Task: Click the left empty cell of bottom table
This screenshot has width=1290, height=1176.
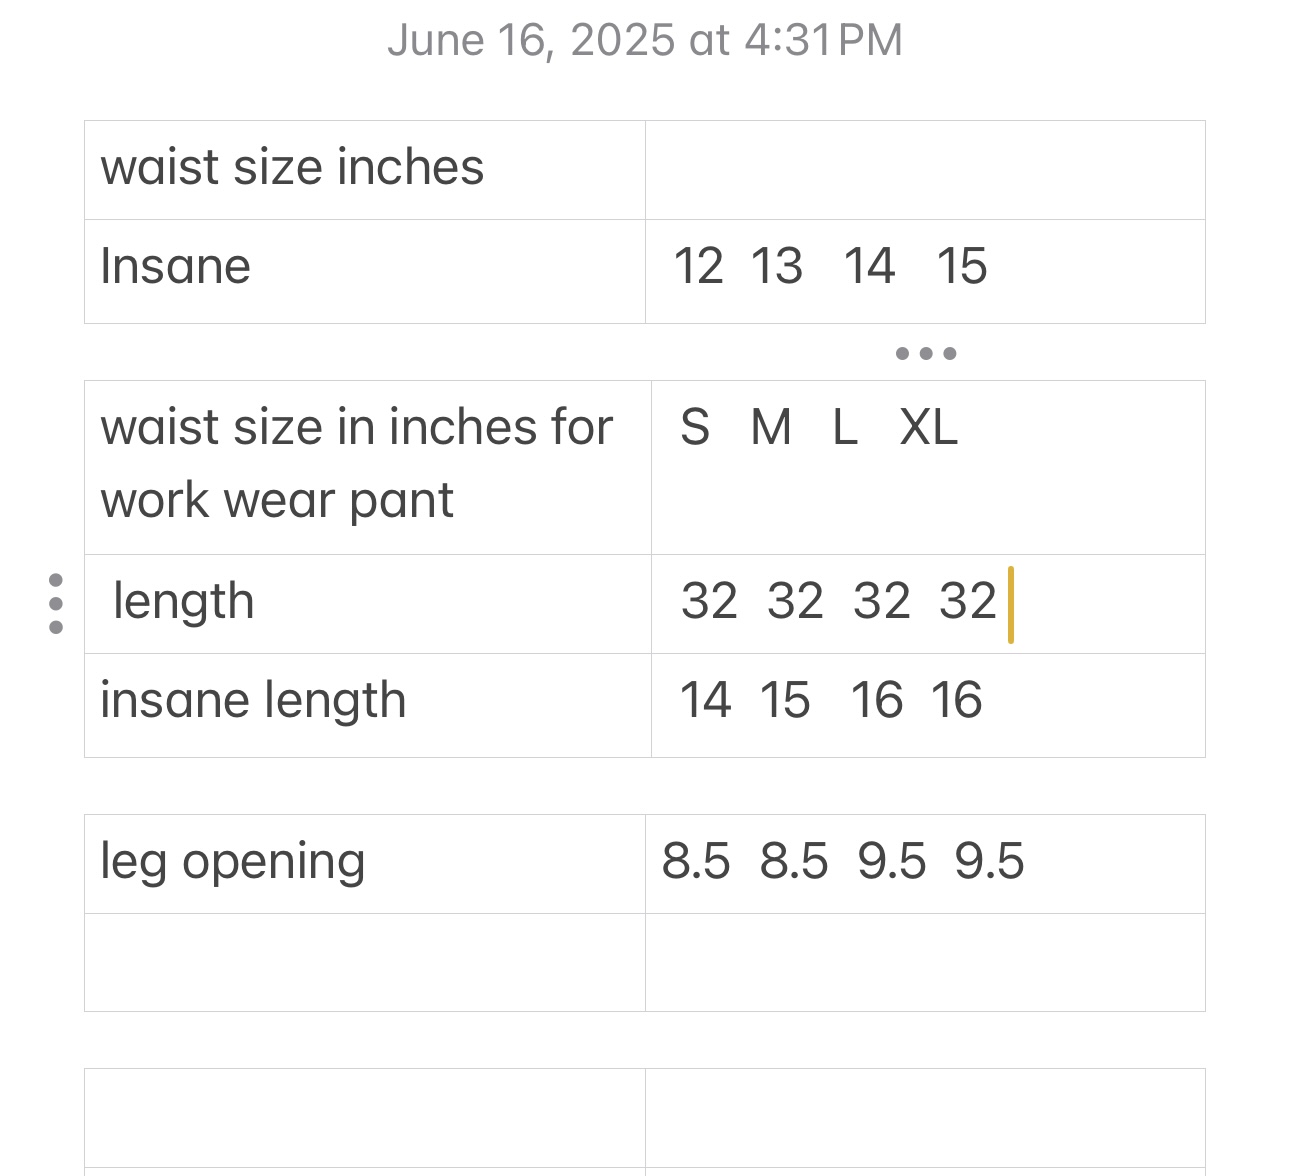Action: pos(365,1118)
